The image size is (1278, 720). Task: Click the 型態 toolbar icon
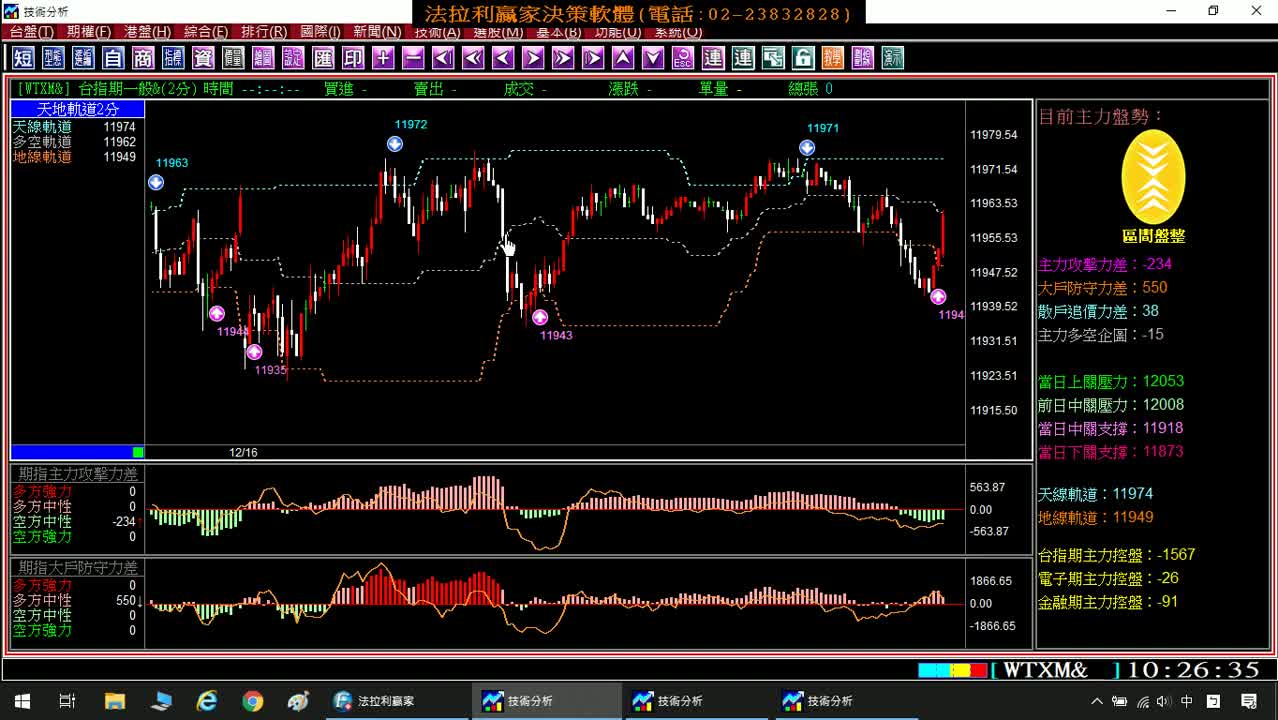53,57
